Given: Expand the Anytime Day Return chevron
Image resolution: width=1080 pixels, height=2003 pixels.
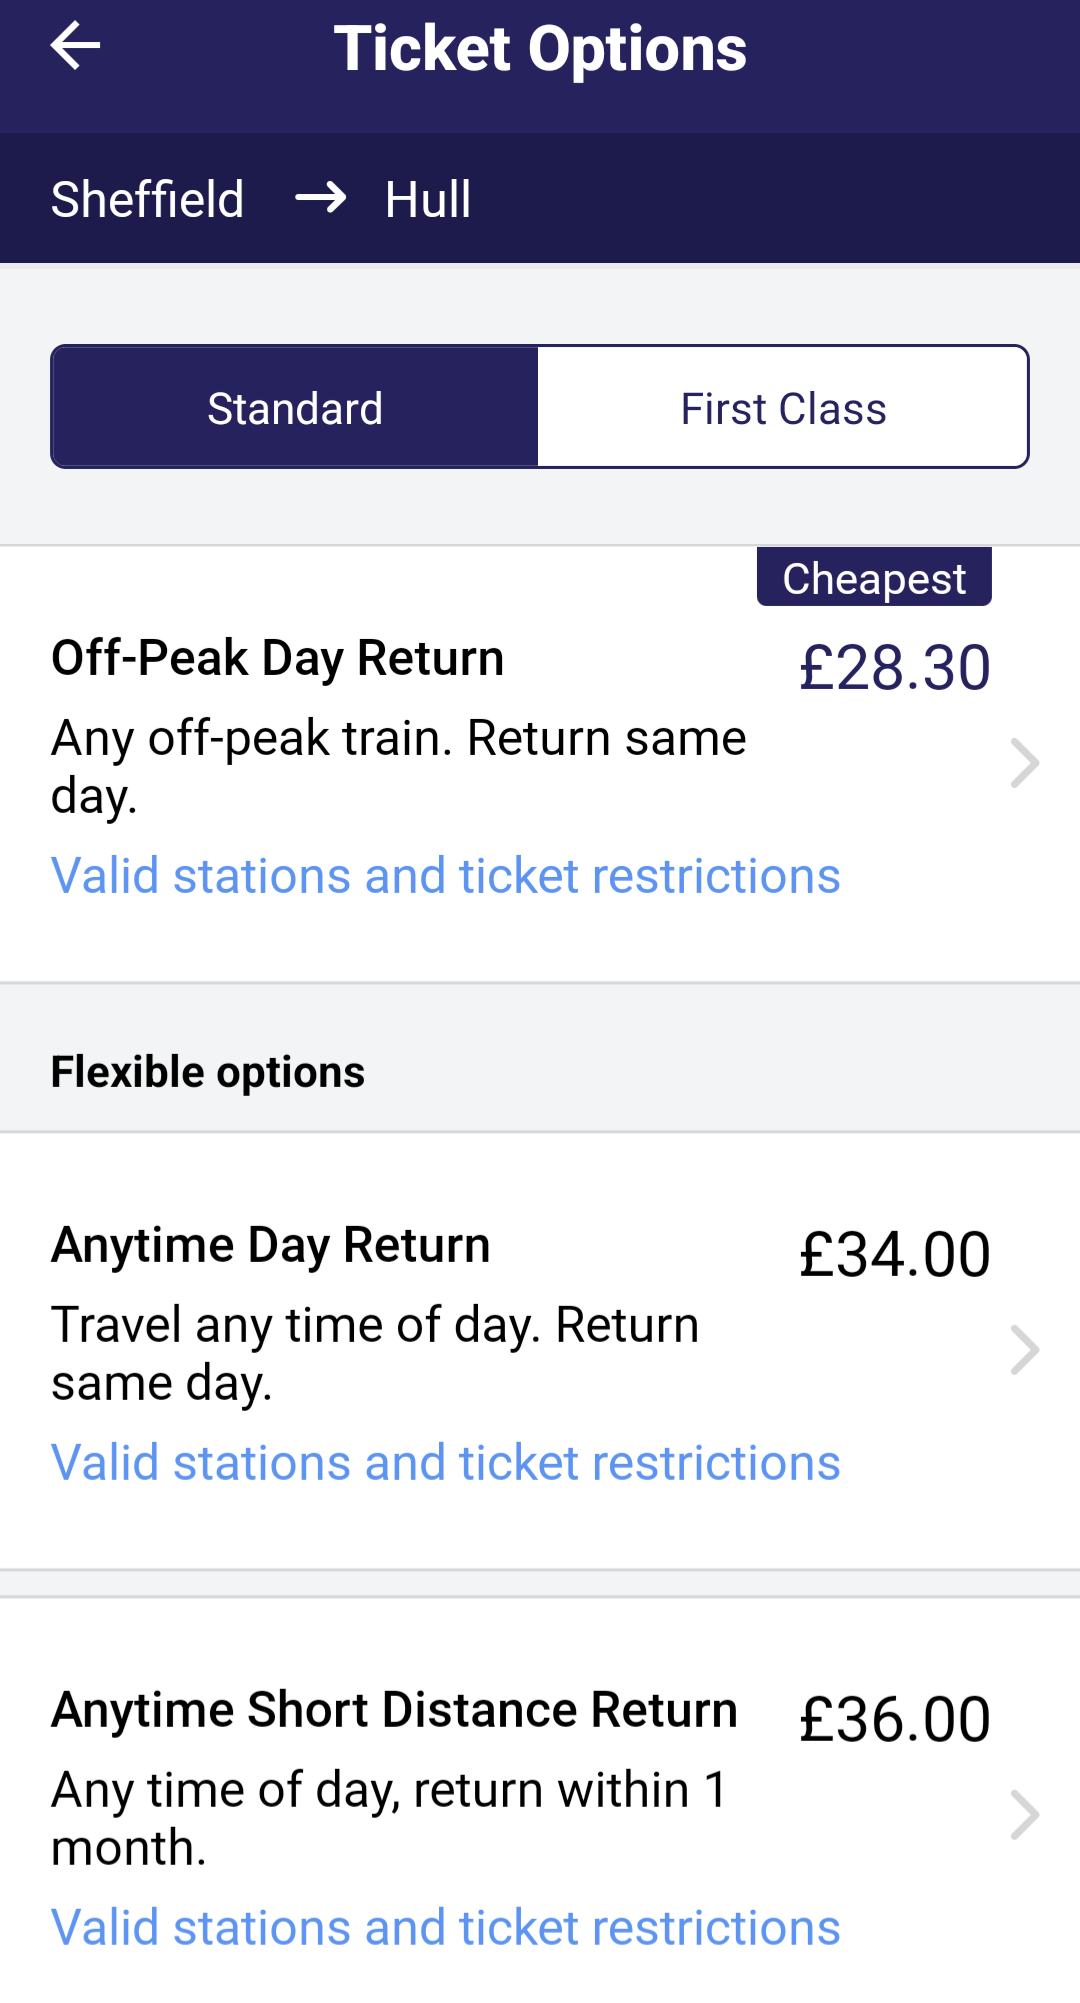Looking at the screenshot, I should click(1025, 1350).
